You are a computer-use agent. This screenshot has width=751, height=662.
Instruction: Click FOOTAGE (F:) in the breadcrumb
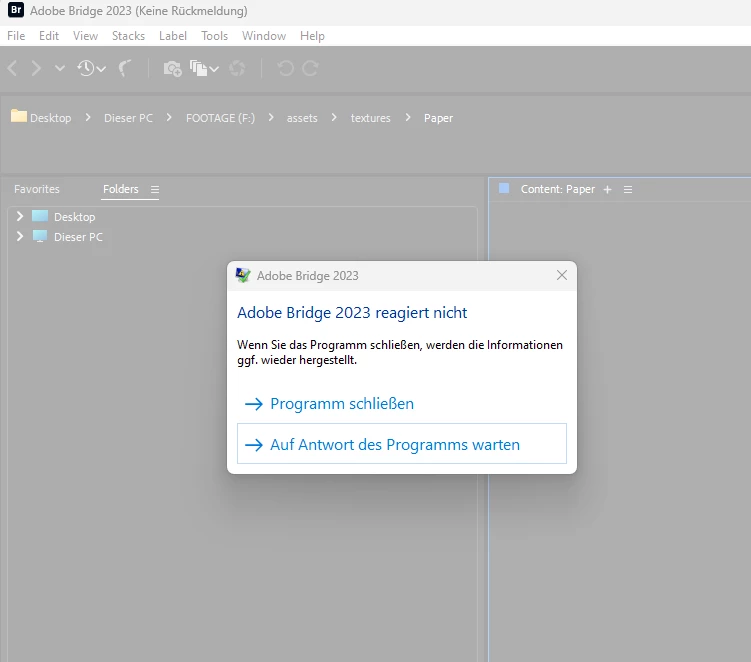[220, 118]
